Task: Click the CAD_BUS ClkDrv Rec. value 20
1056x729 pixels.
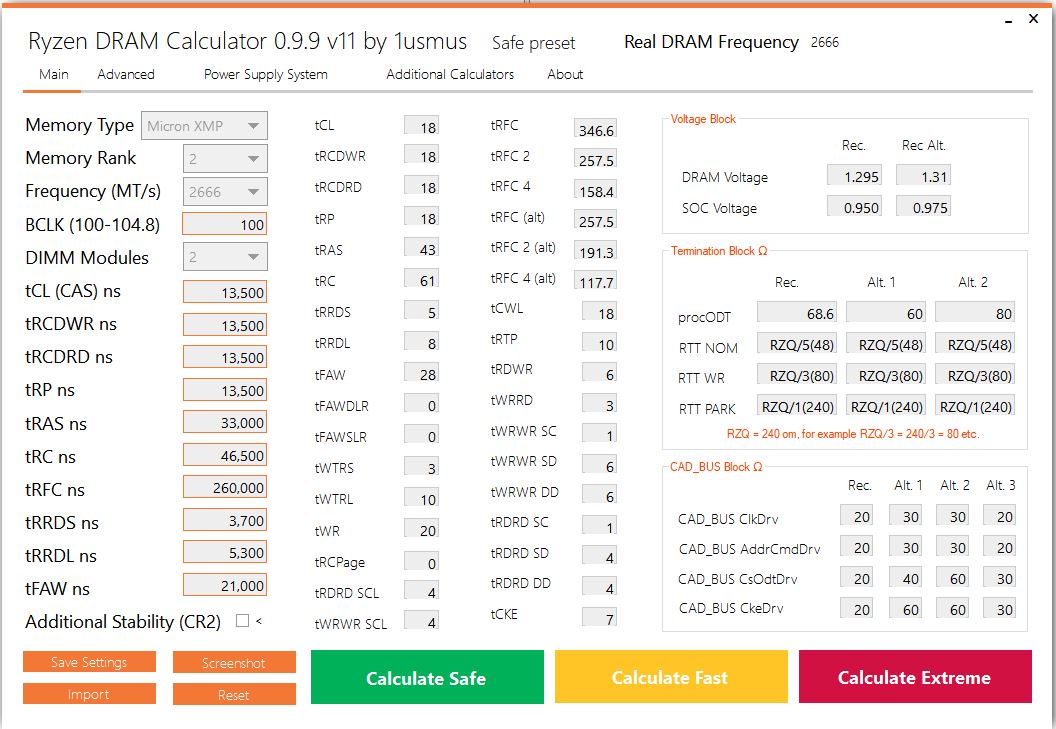Action: 857,516
